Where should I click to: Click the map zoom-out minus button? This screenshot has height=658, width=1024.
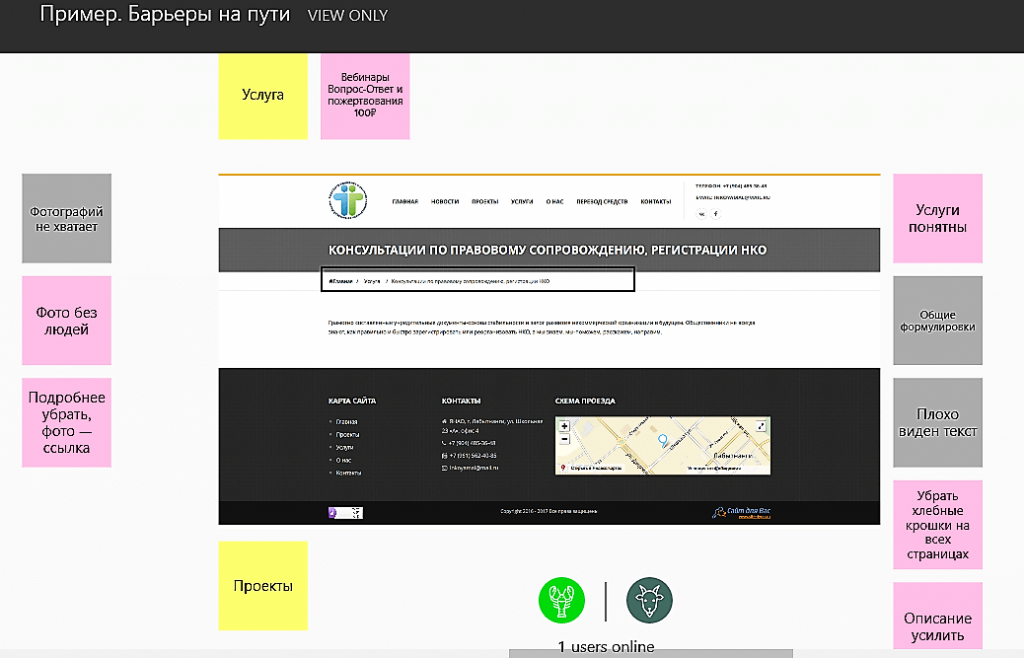click(565, 439)
